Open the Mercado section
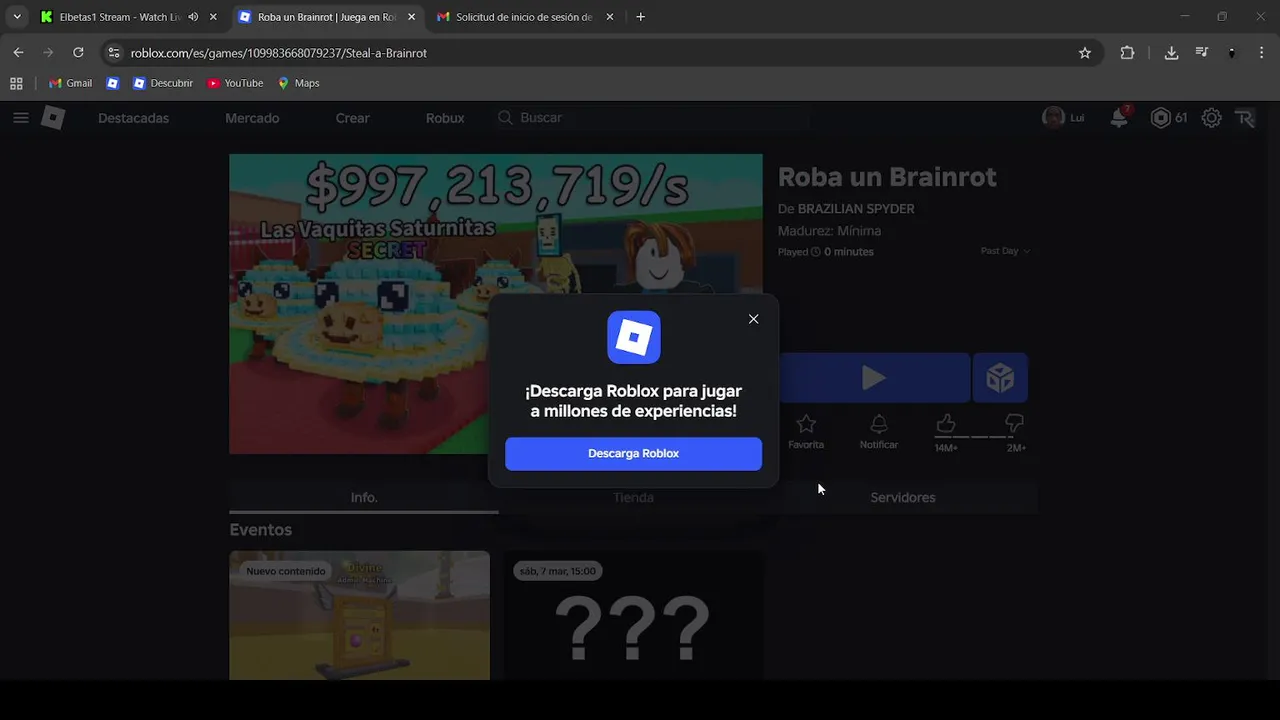 (x=252, y=118)
